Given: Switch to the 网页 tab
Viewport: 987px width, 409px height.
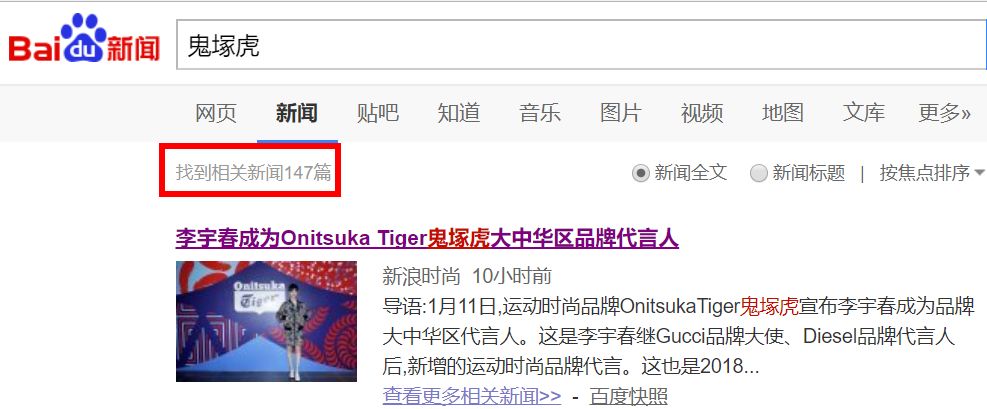Looking at the screenshot, I should tap(216, 113).
